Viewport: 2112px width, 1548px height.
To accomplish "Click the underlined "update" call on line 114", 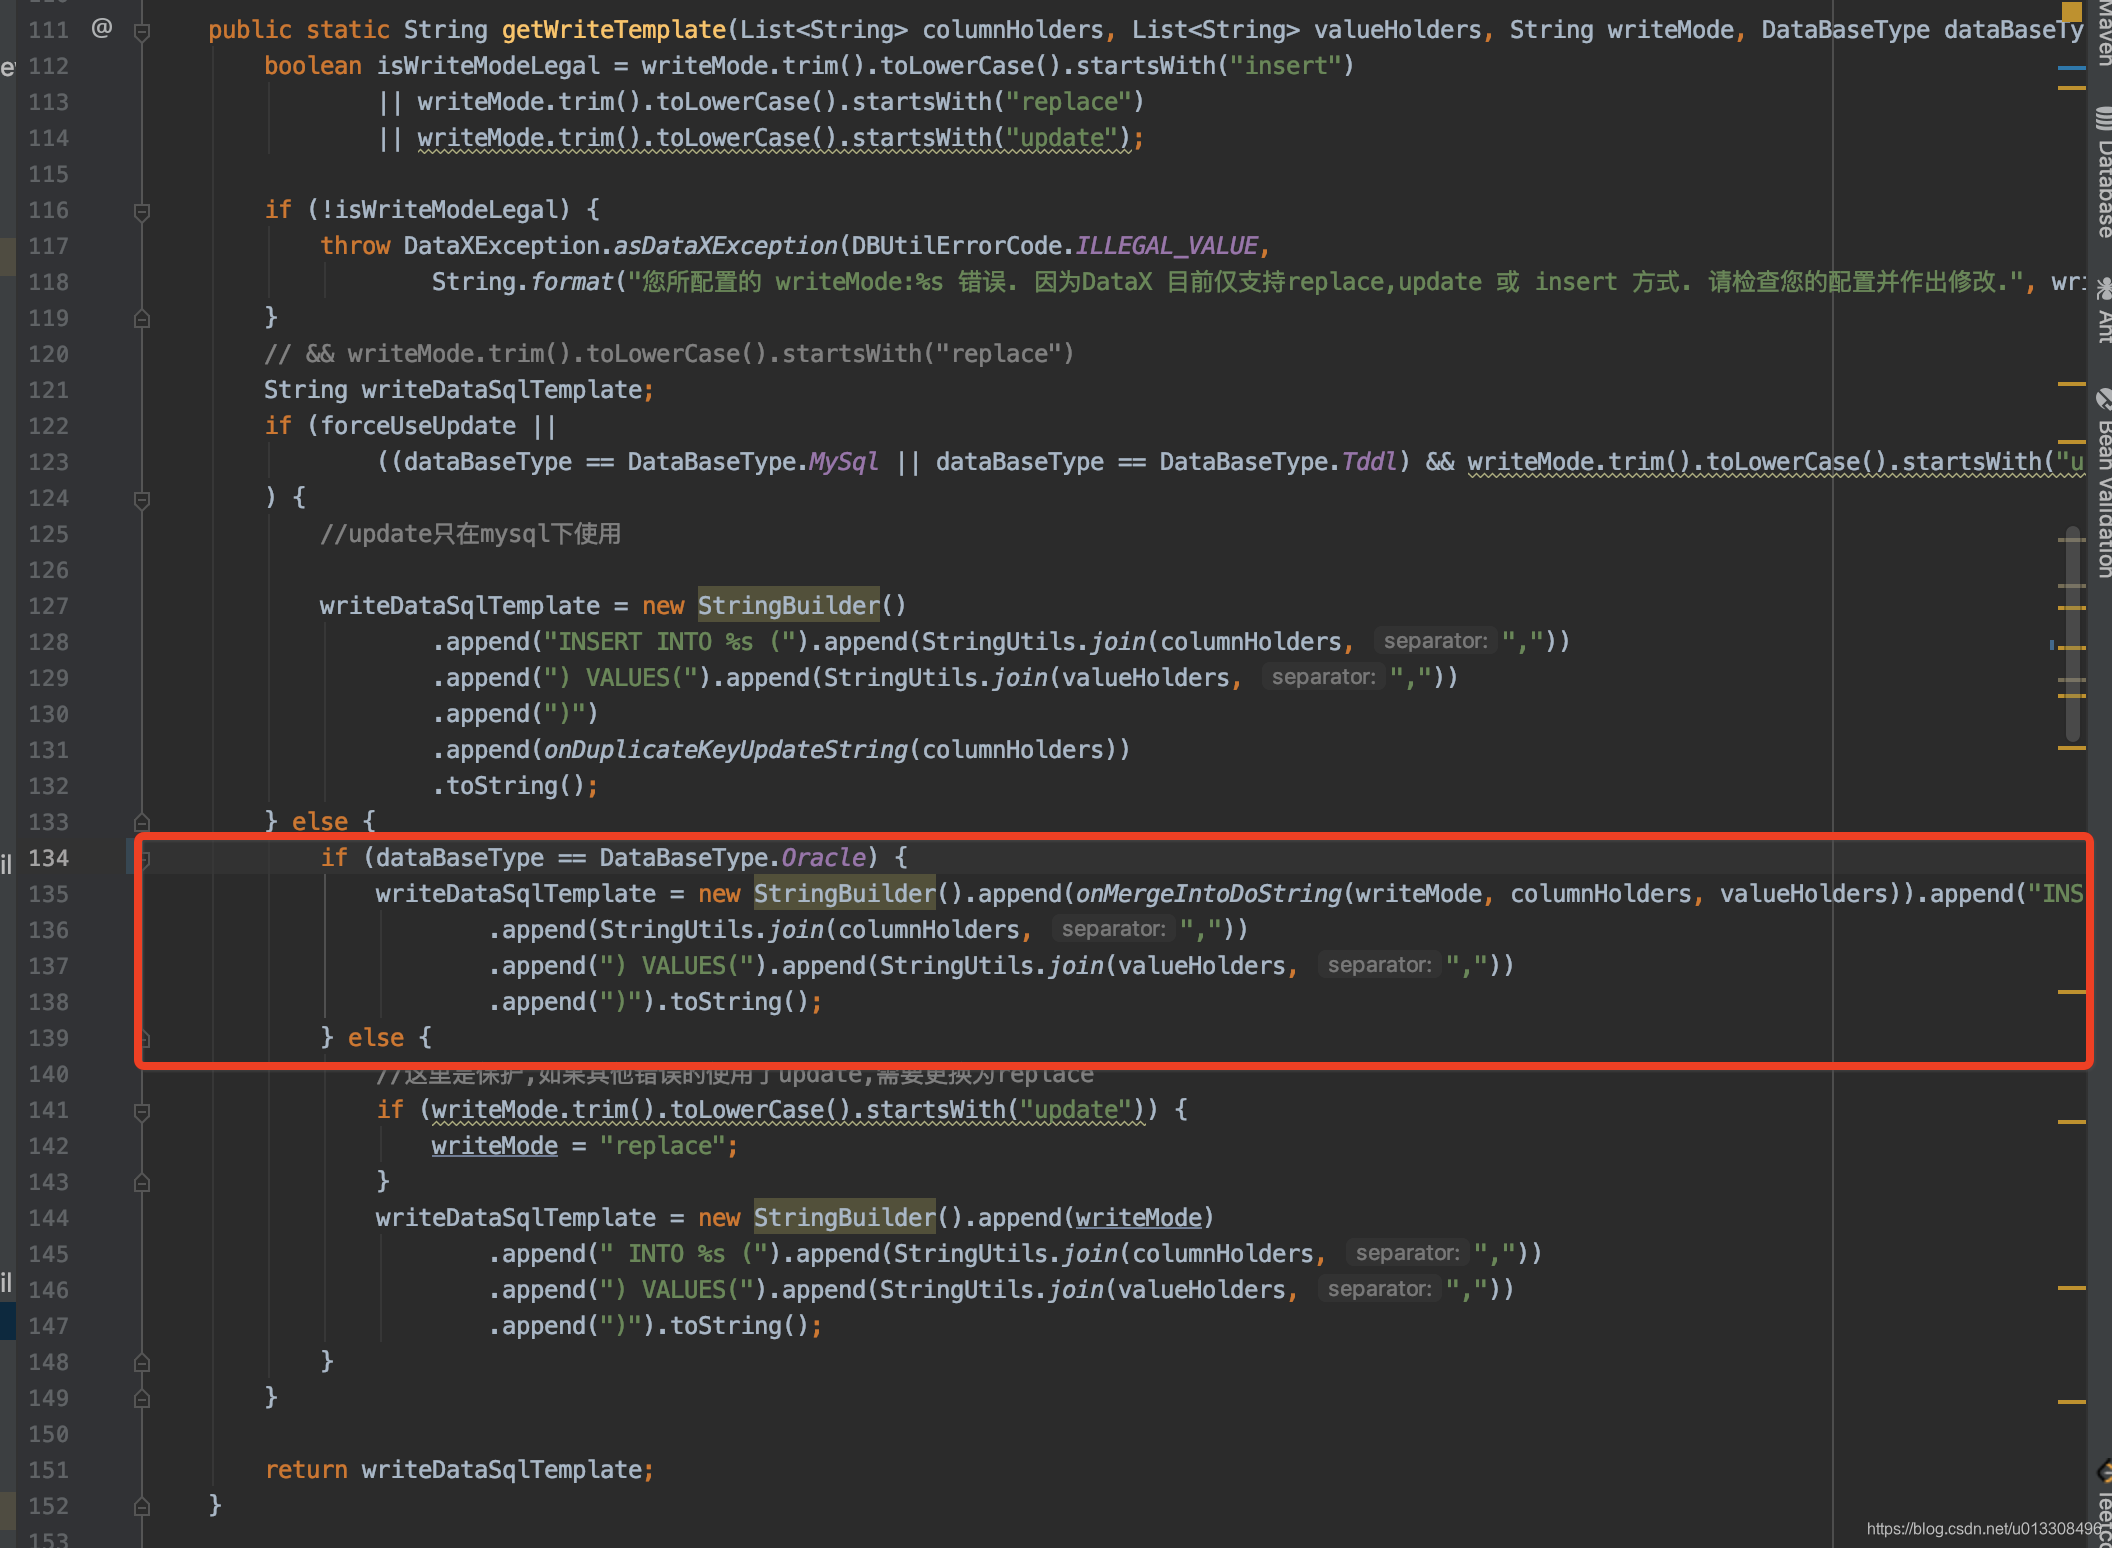I will (x=775, y=138).
